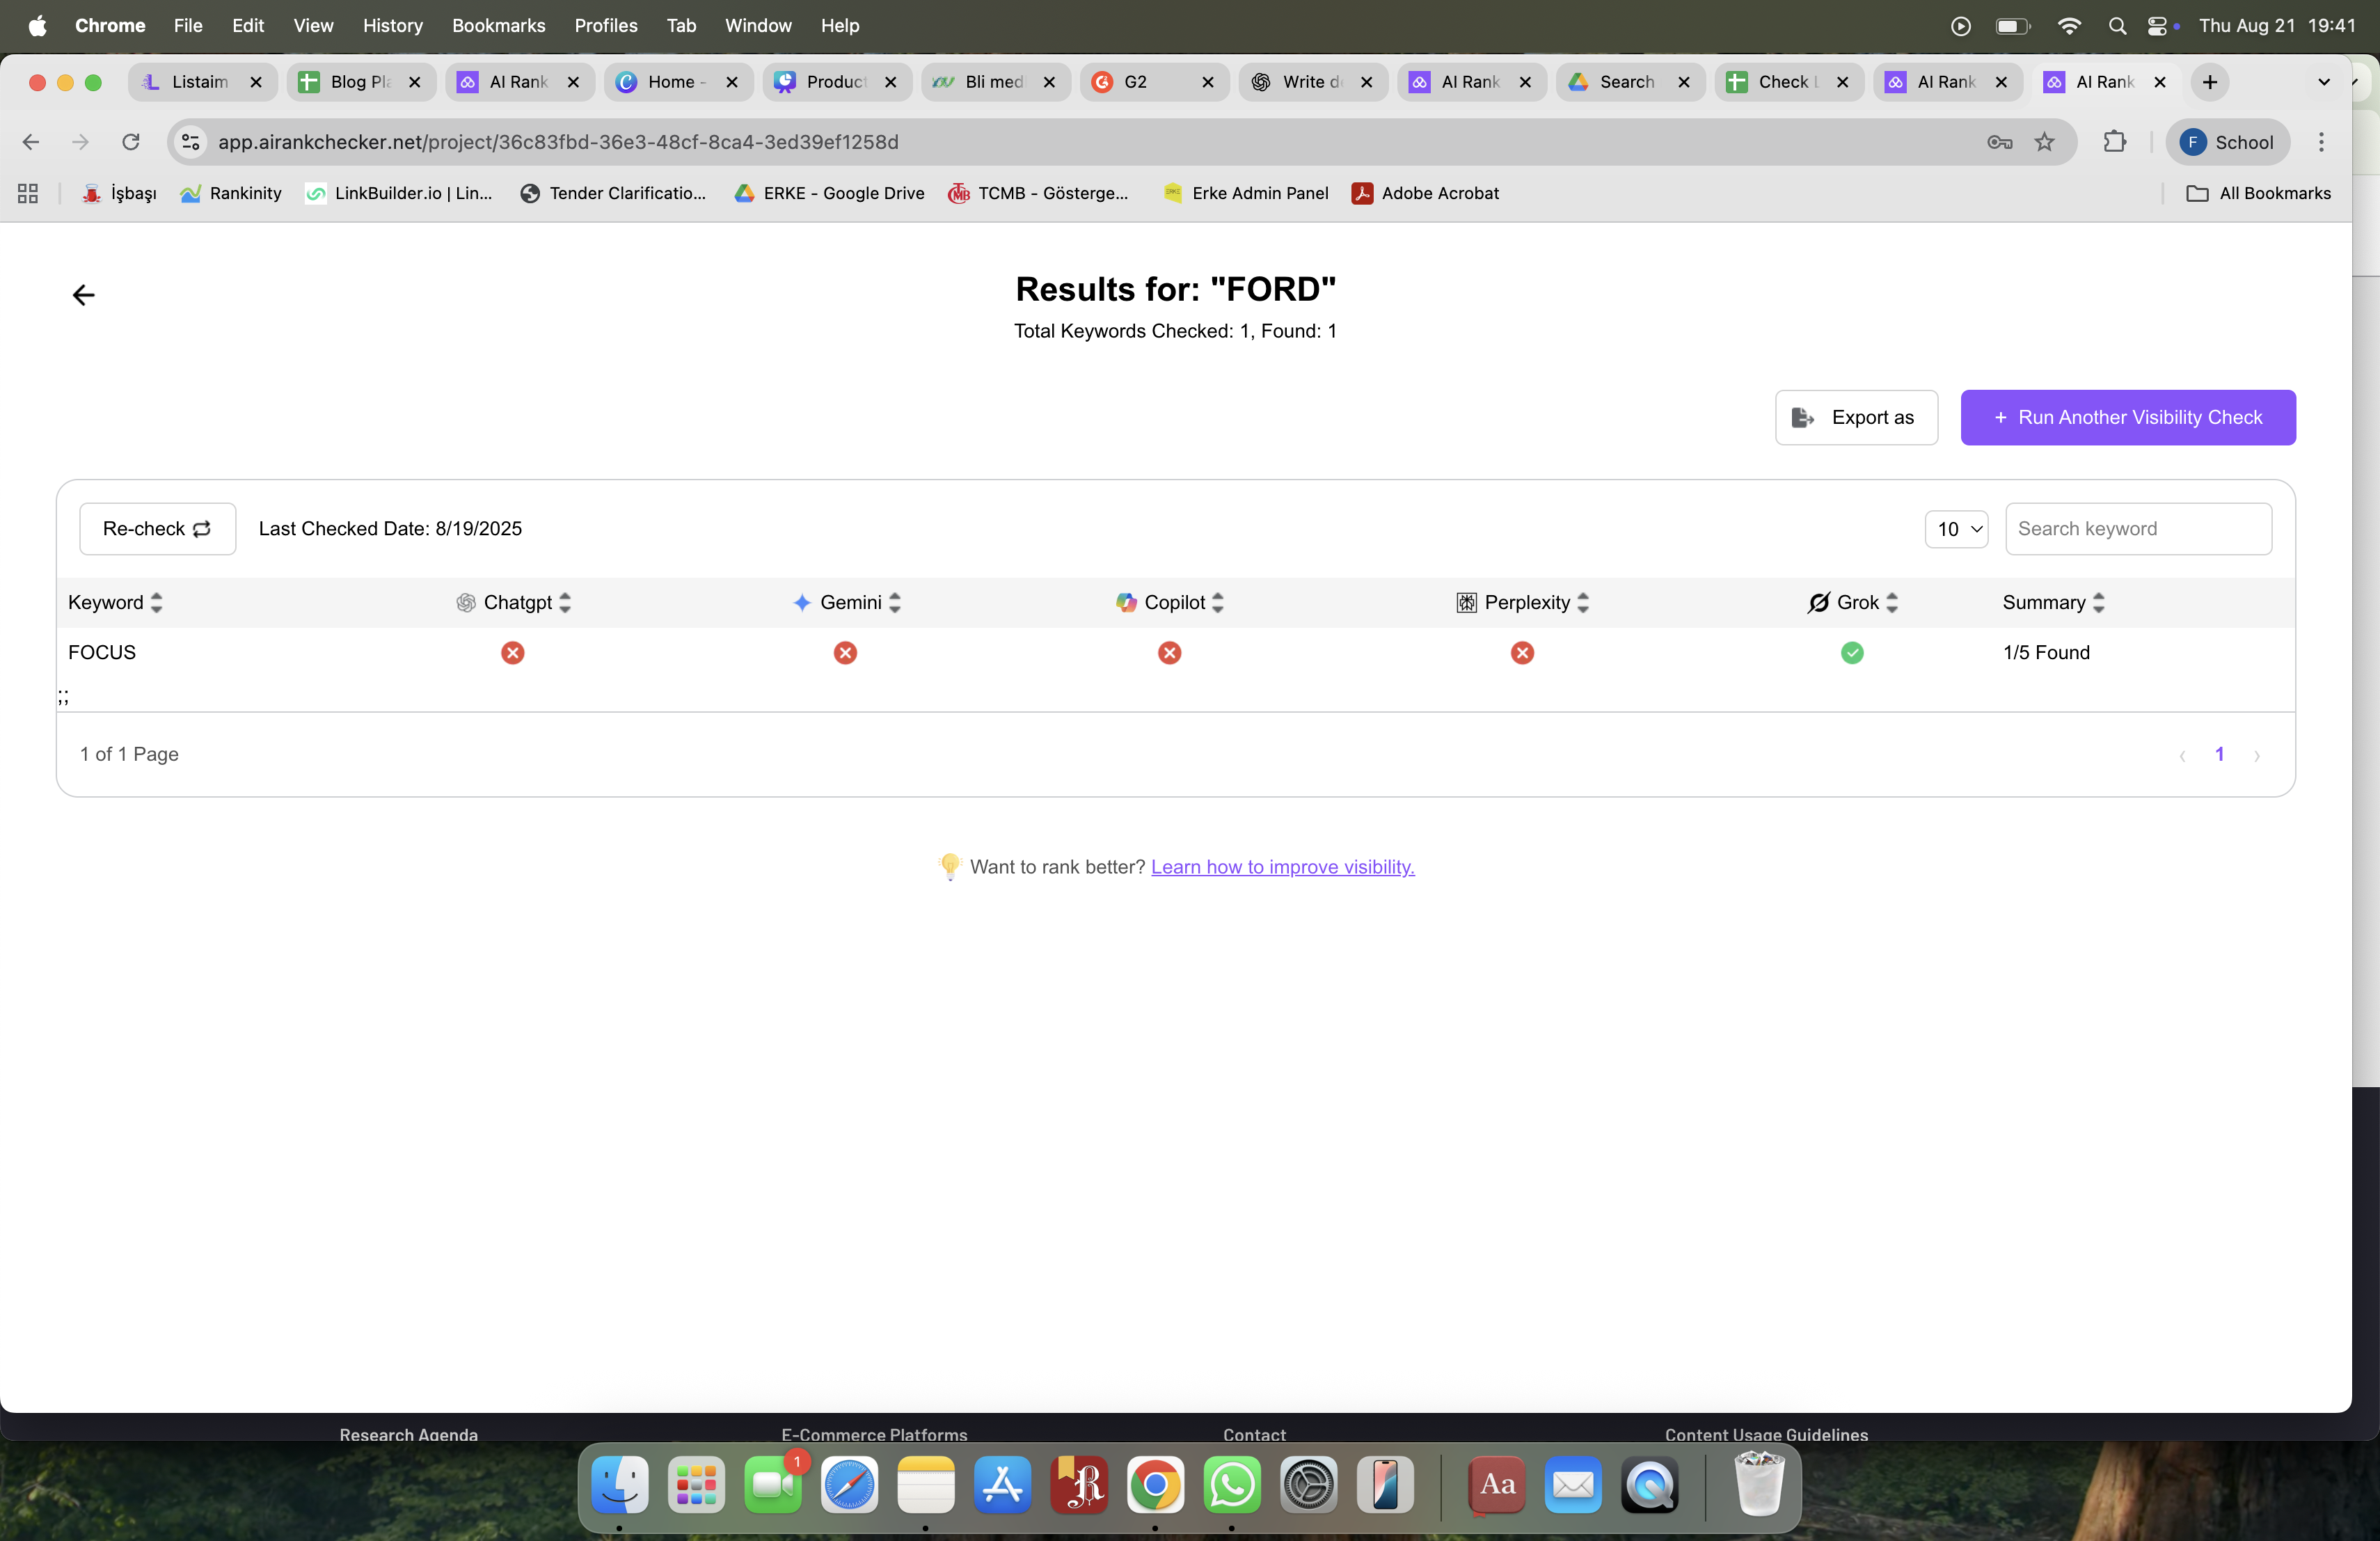Click the red X under Gemini

(845, 653)
